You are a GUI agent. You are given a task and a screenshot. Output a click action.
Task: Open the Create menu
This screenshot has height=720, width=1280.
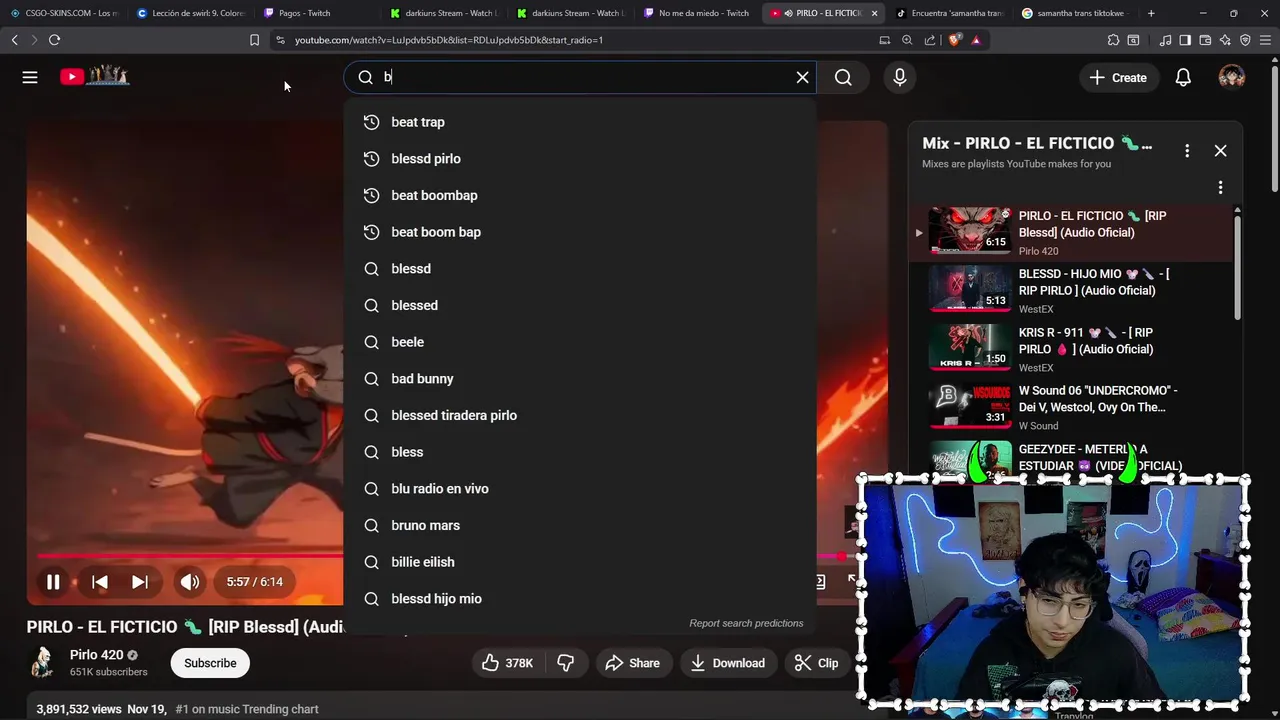(1118, 77)
